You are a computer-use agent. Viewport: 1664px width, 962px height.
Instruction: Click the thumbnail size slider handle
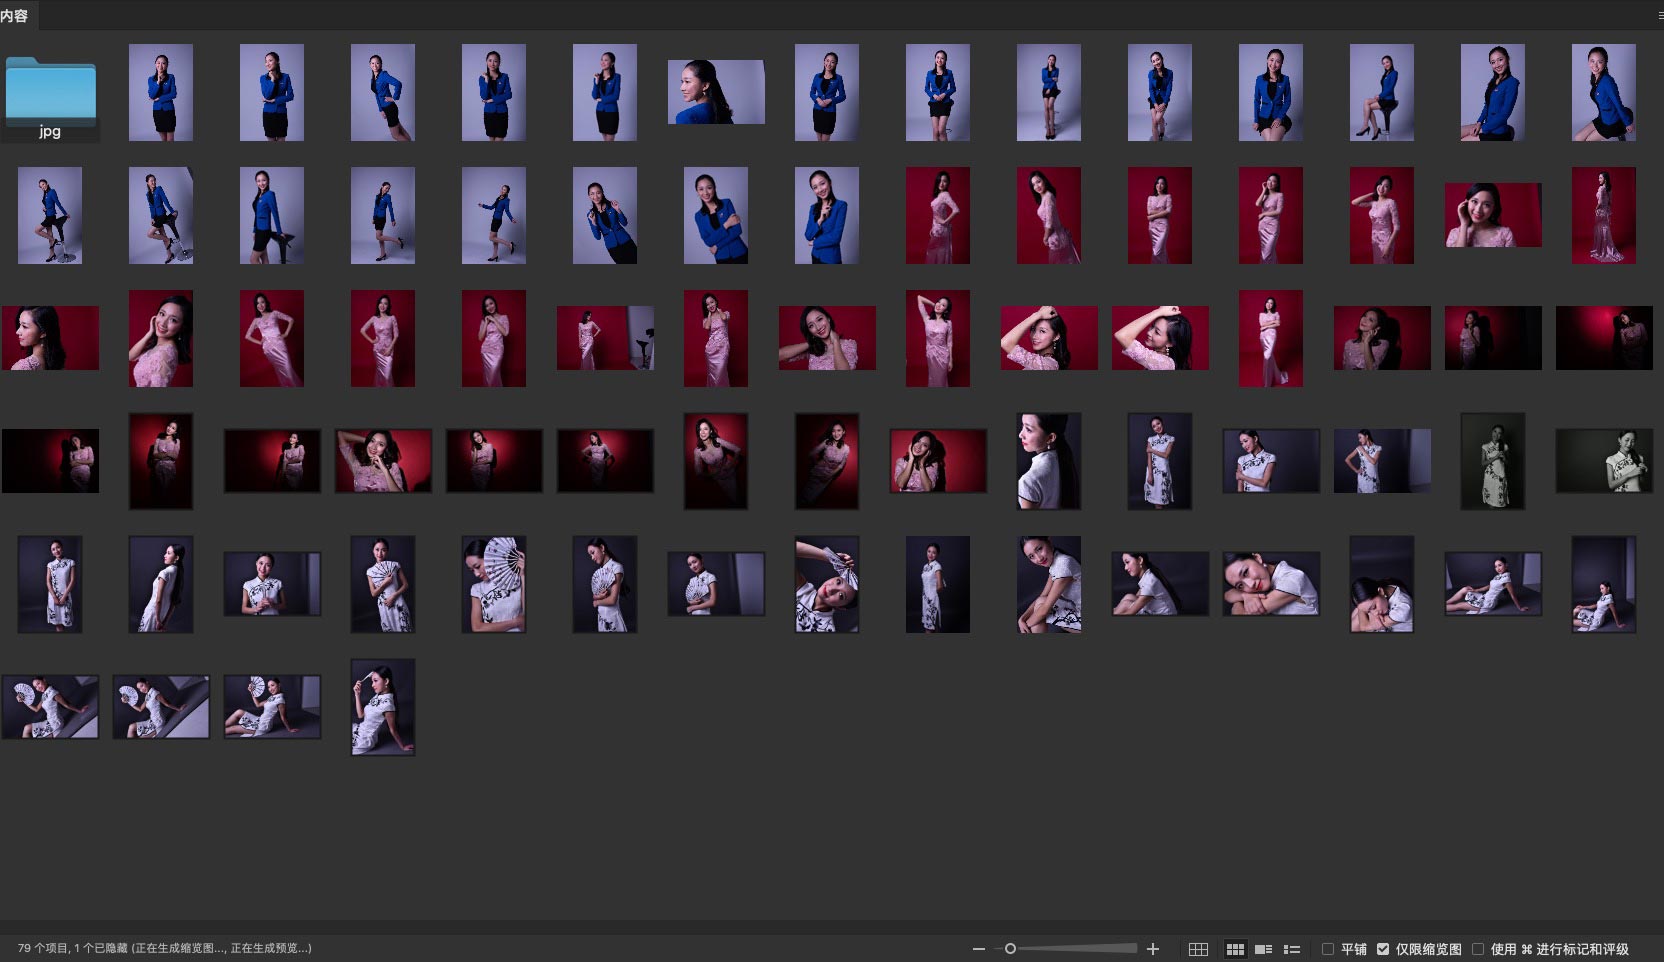pyautogui.click(x=1010, y=949)
